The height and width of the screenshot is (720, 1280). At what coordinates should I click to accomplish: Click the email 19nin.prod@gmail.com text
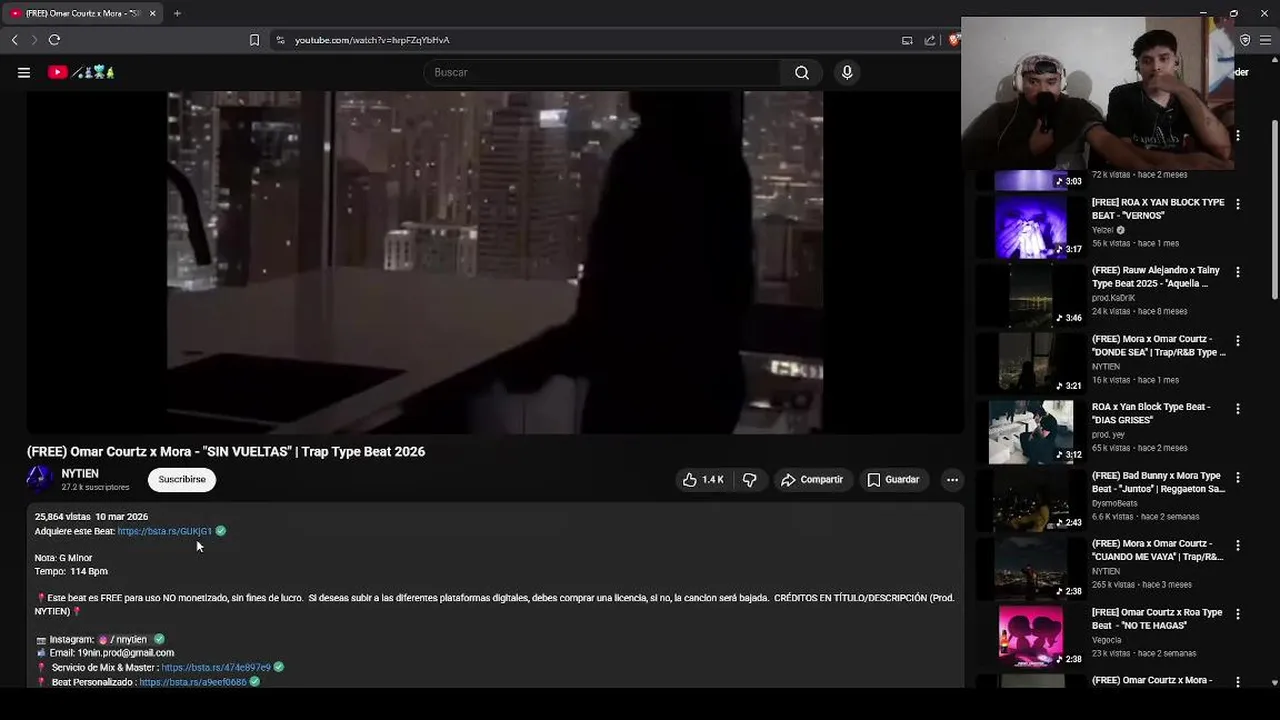pos(125,653)
